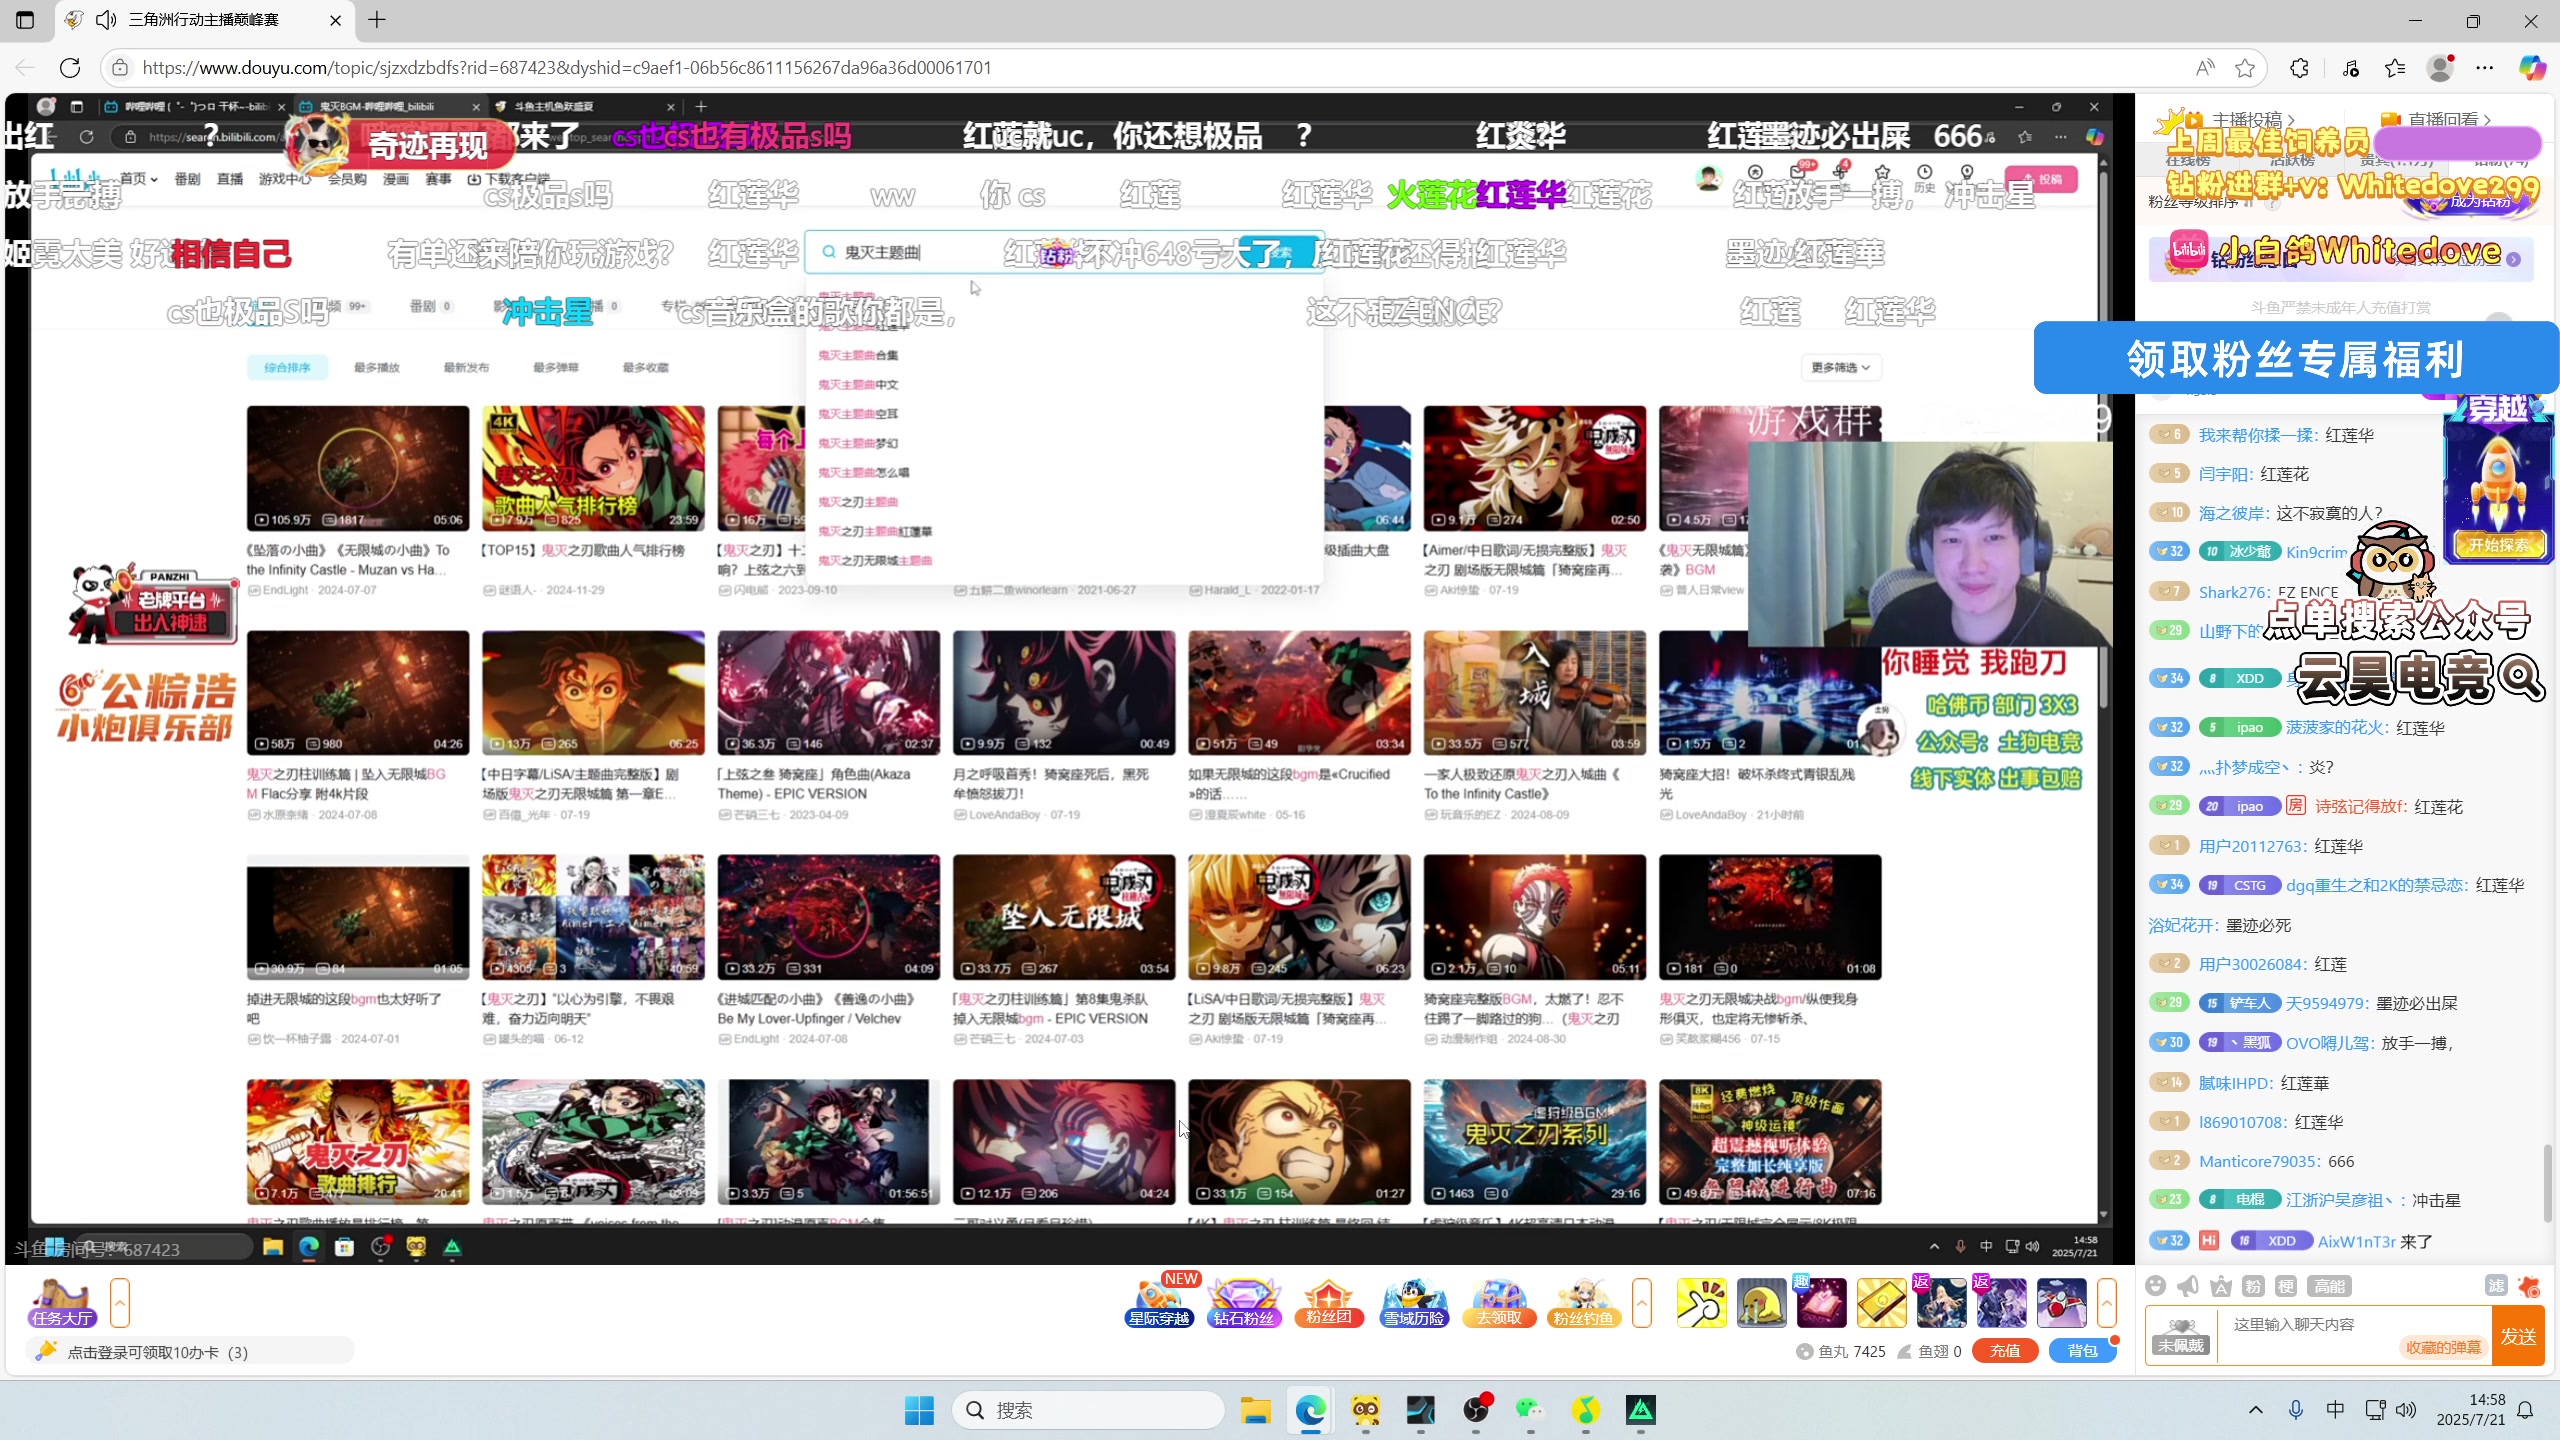
Task: Toggle the 梗 chat option
Action: click(2286, 1286)
